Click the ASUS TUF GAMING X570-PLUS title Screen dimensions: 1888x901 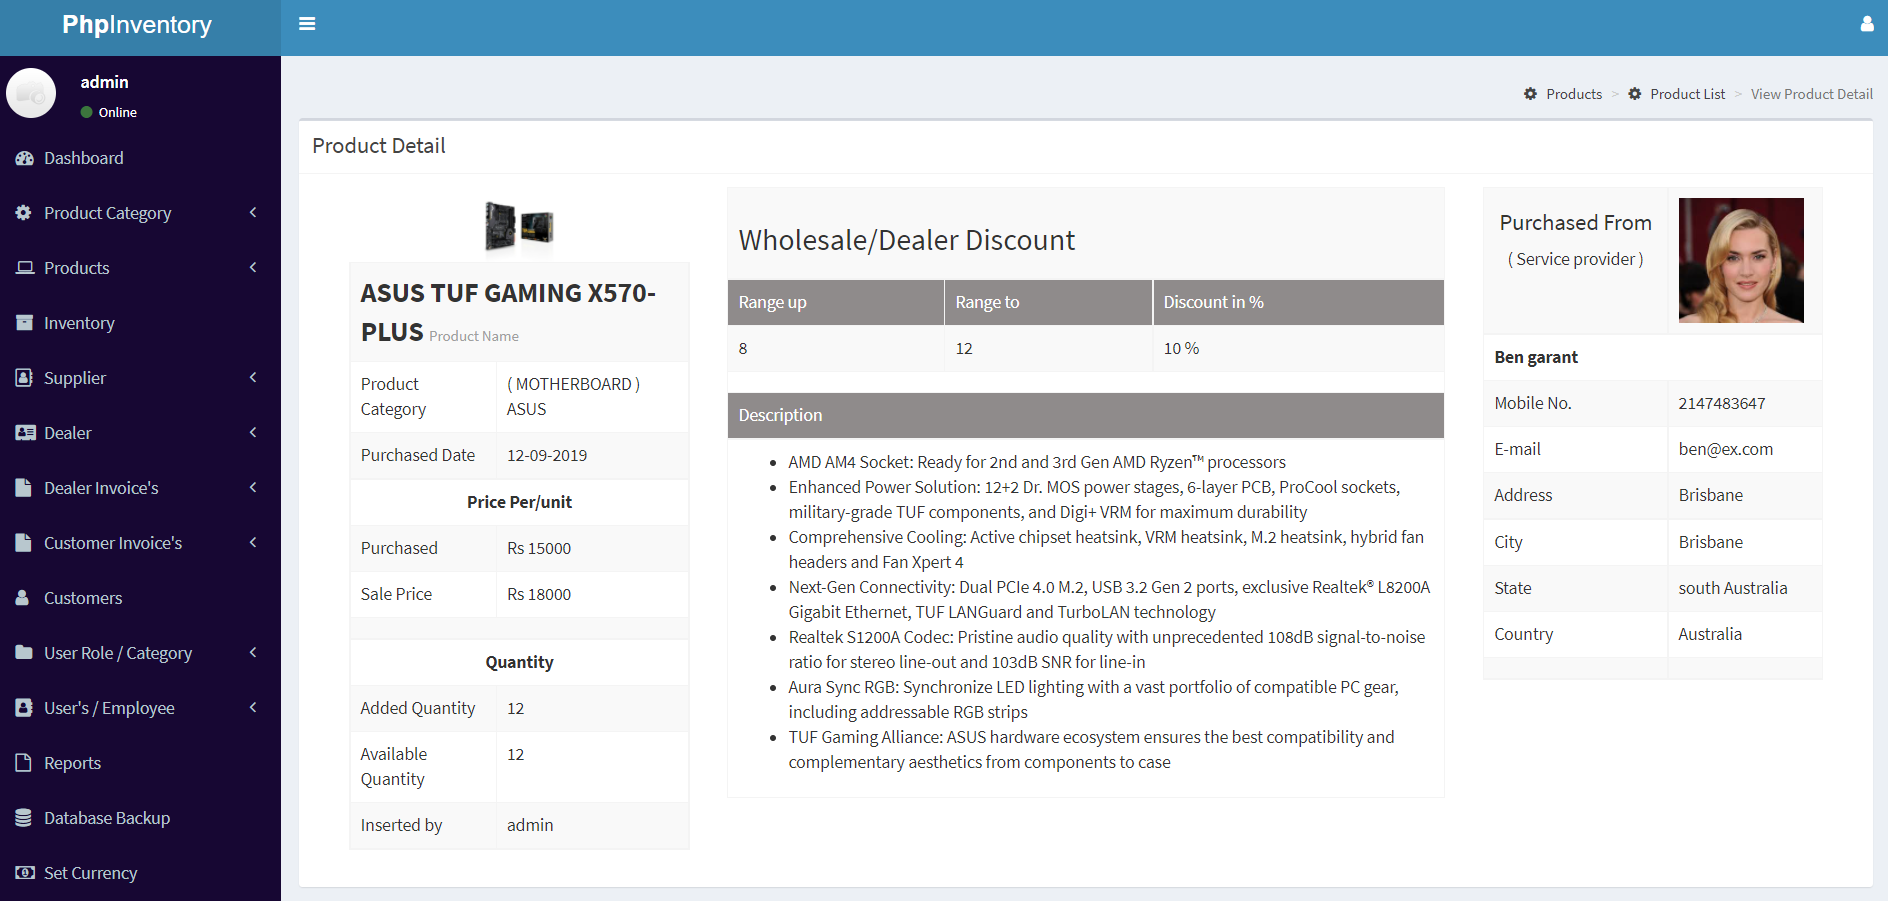[508, 312]
